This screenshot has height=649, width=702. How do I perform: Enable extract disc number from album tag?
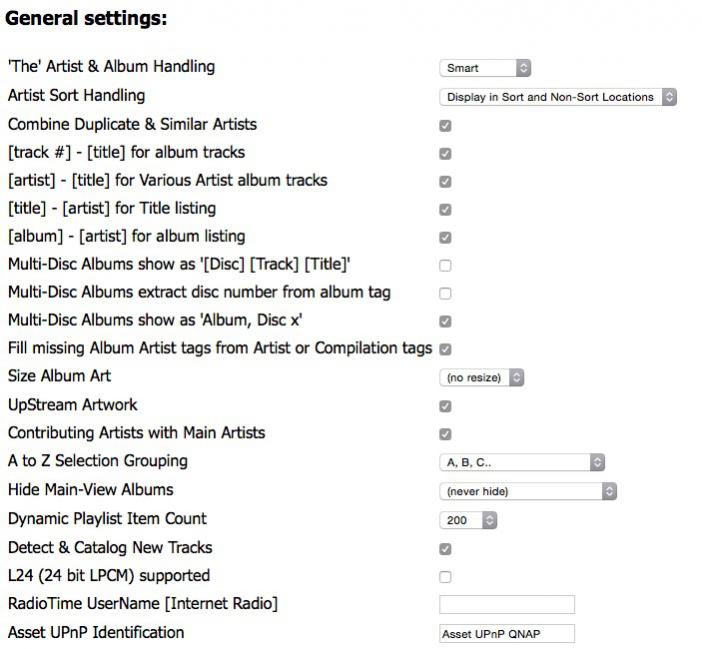pos(445,294)
